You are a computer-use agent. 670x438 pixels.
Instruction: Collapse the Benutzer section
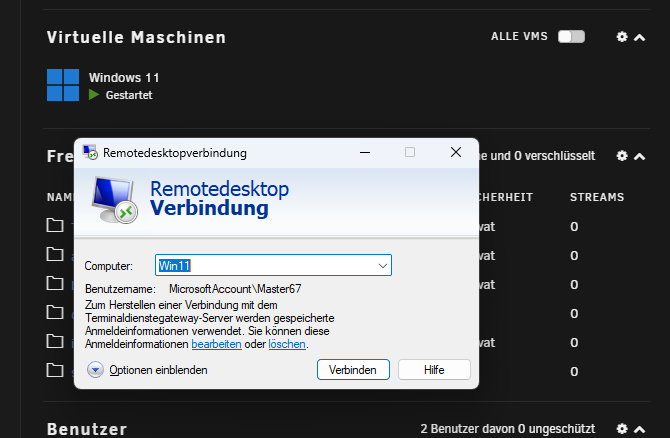tap(639, 429)
